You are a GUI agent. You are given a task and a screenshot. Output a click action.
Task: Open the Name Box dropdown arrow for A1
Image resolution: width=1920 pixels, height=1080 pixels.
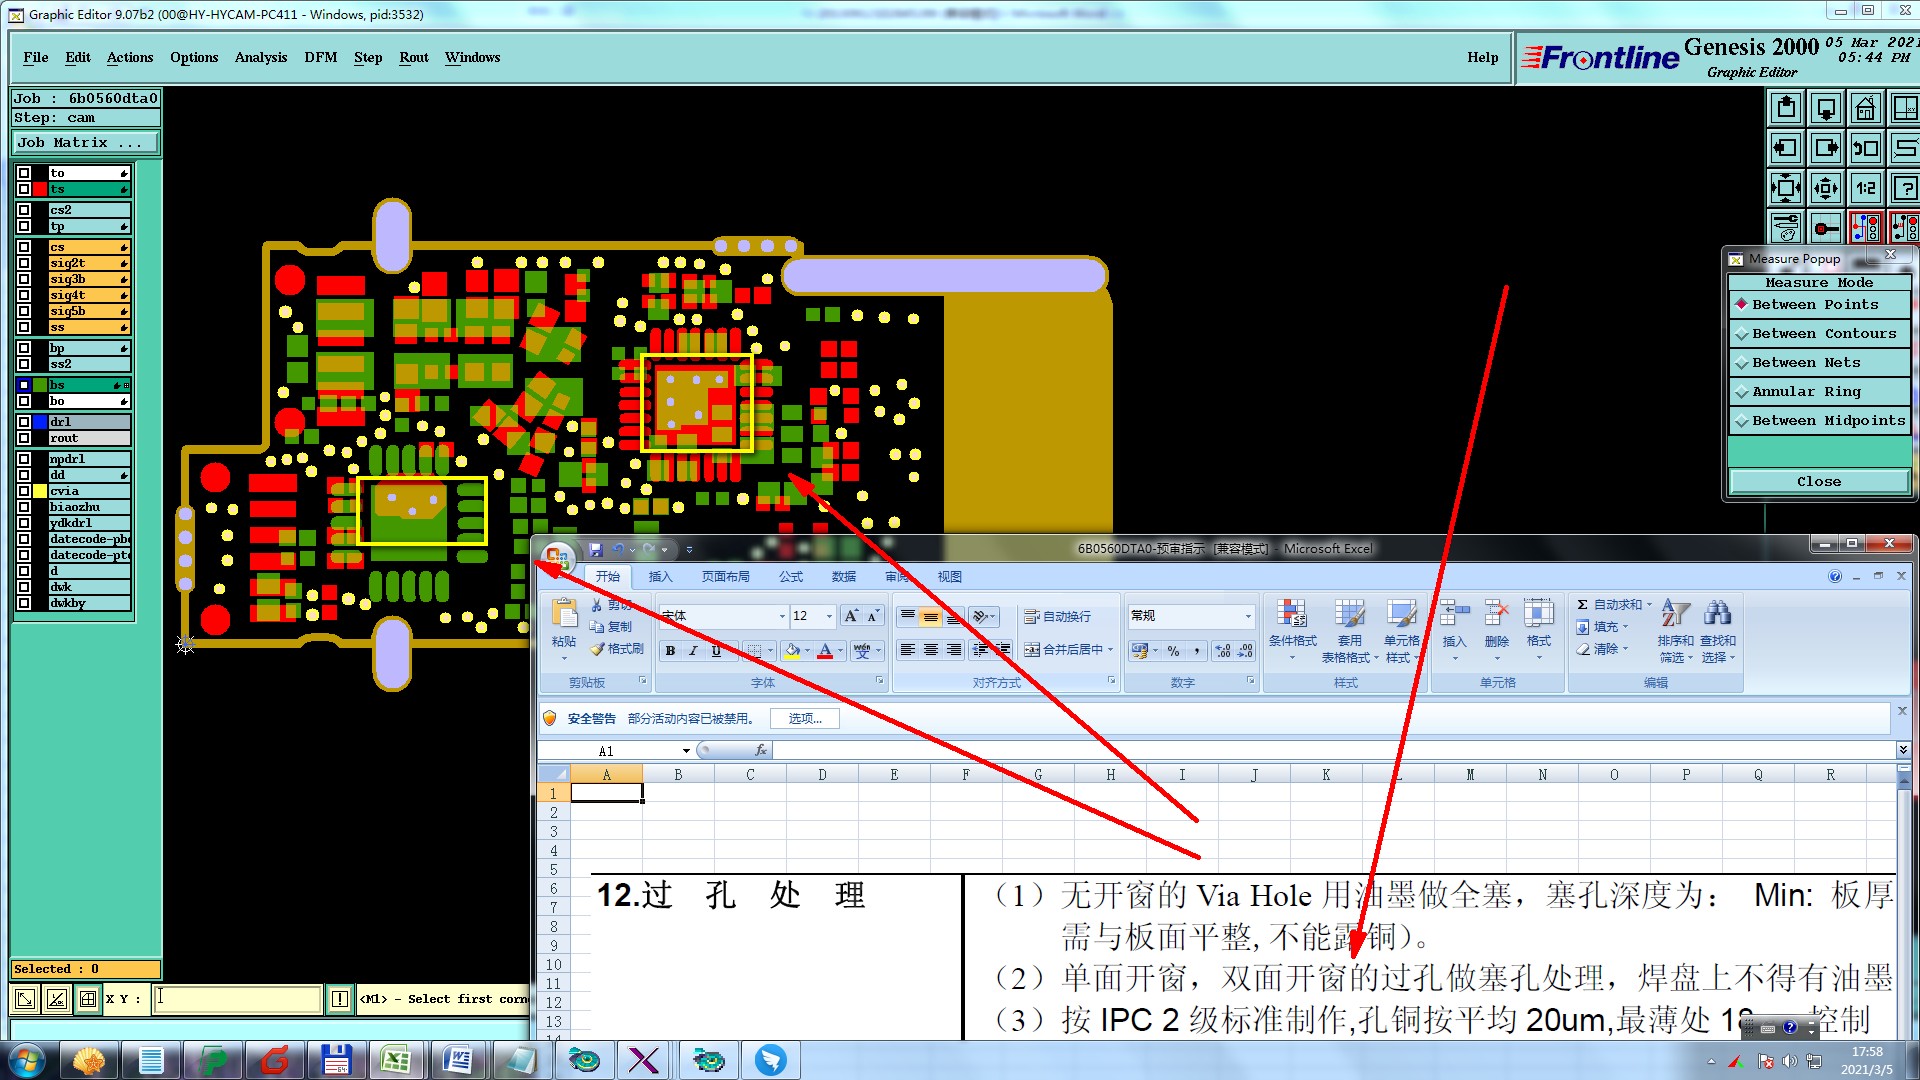point(686,751)
